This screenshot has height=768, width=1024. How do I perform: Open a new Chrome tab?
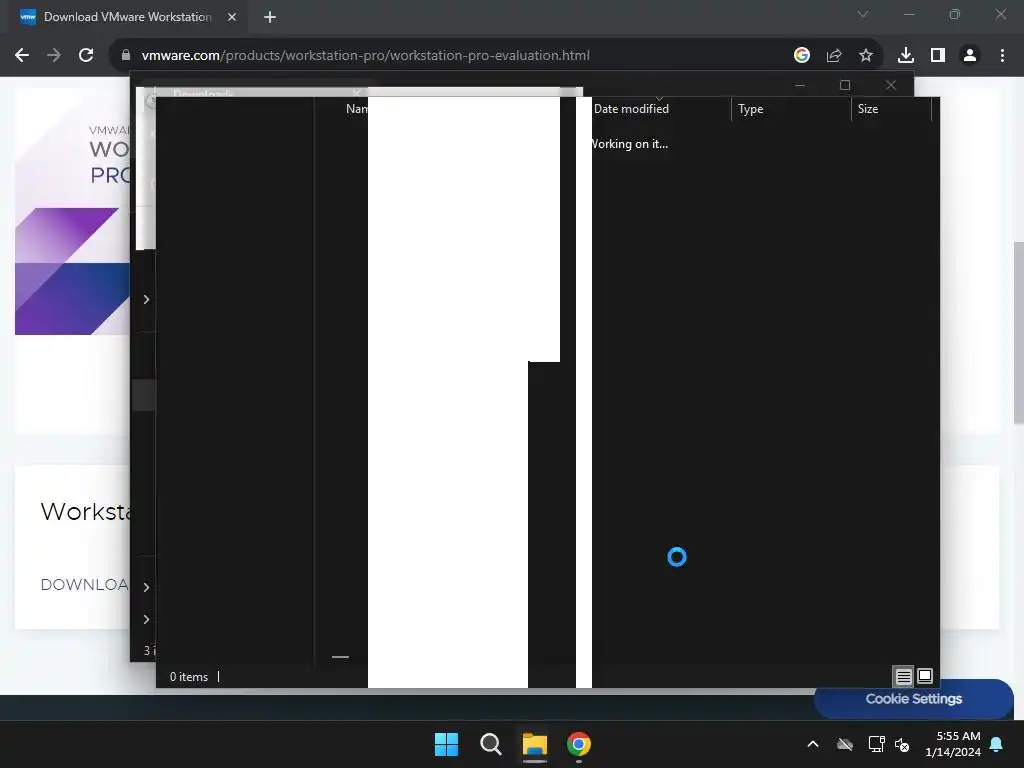[270, 17]
